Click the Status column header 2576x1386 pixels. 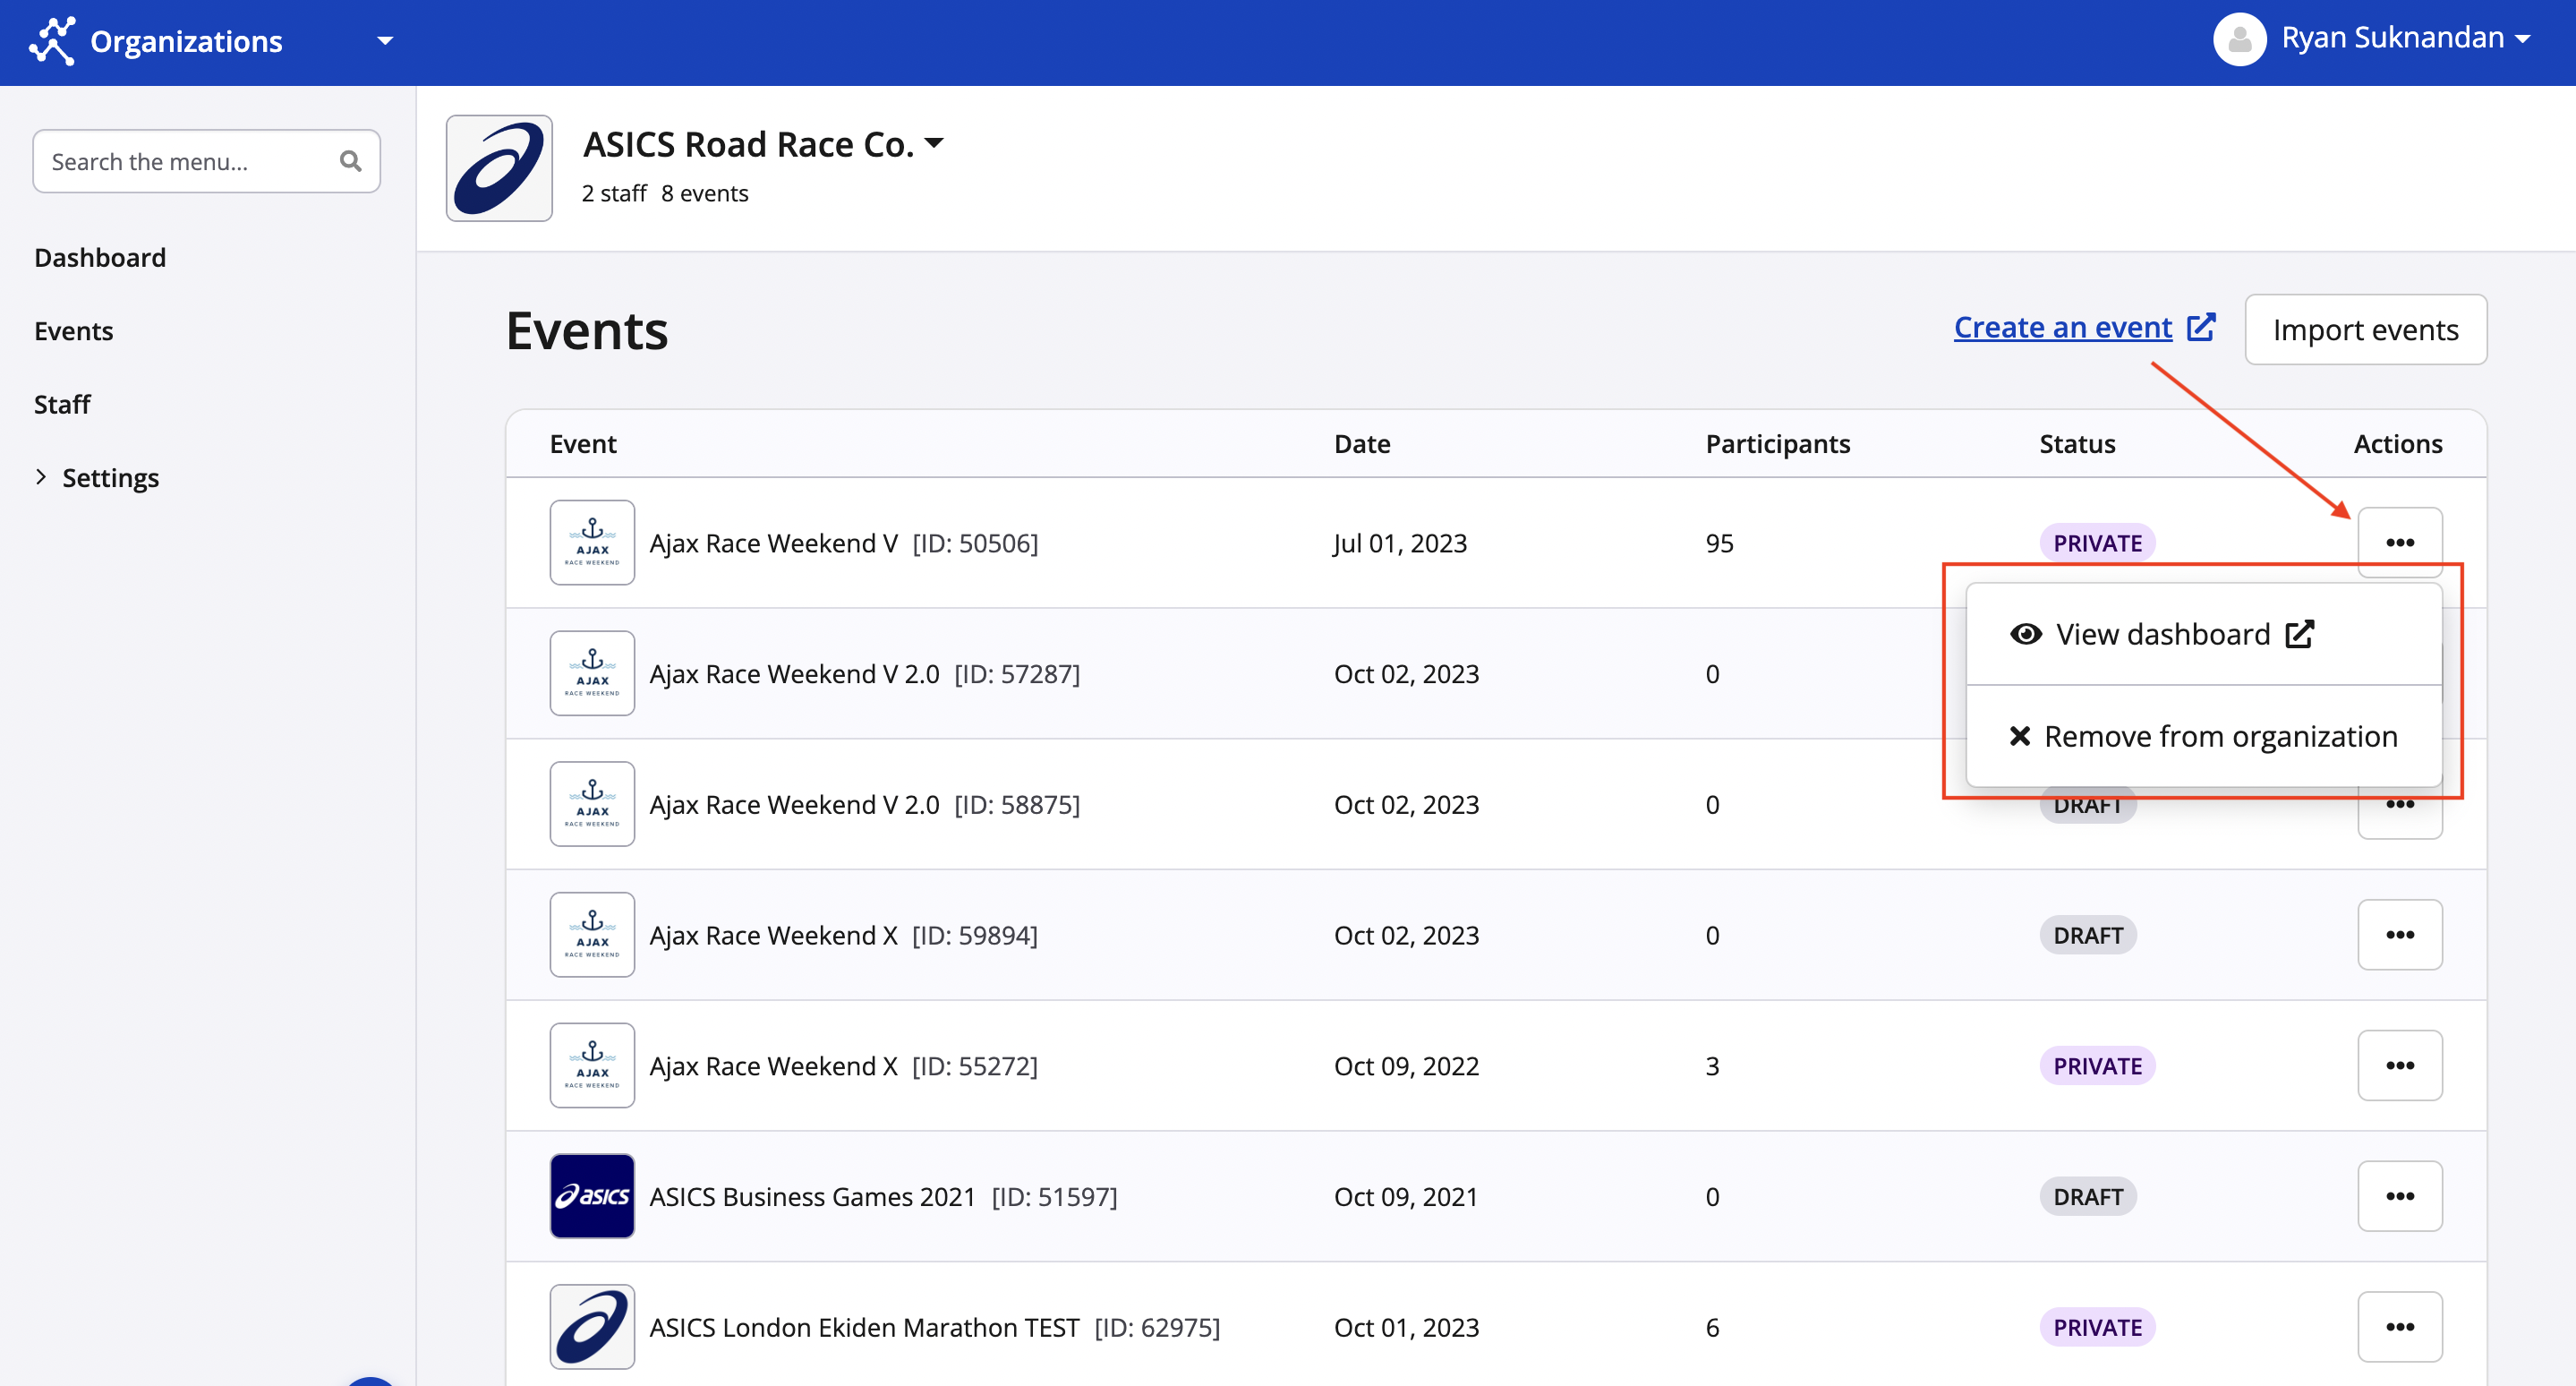tap(2077, 444)
